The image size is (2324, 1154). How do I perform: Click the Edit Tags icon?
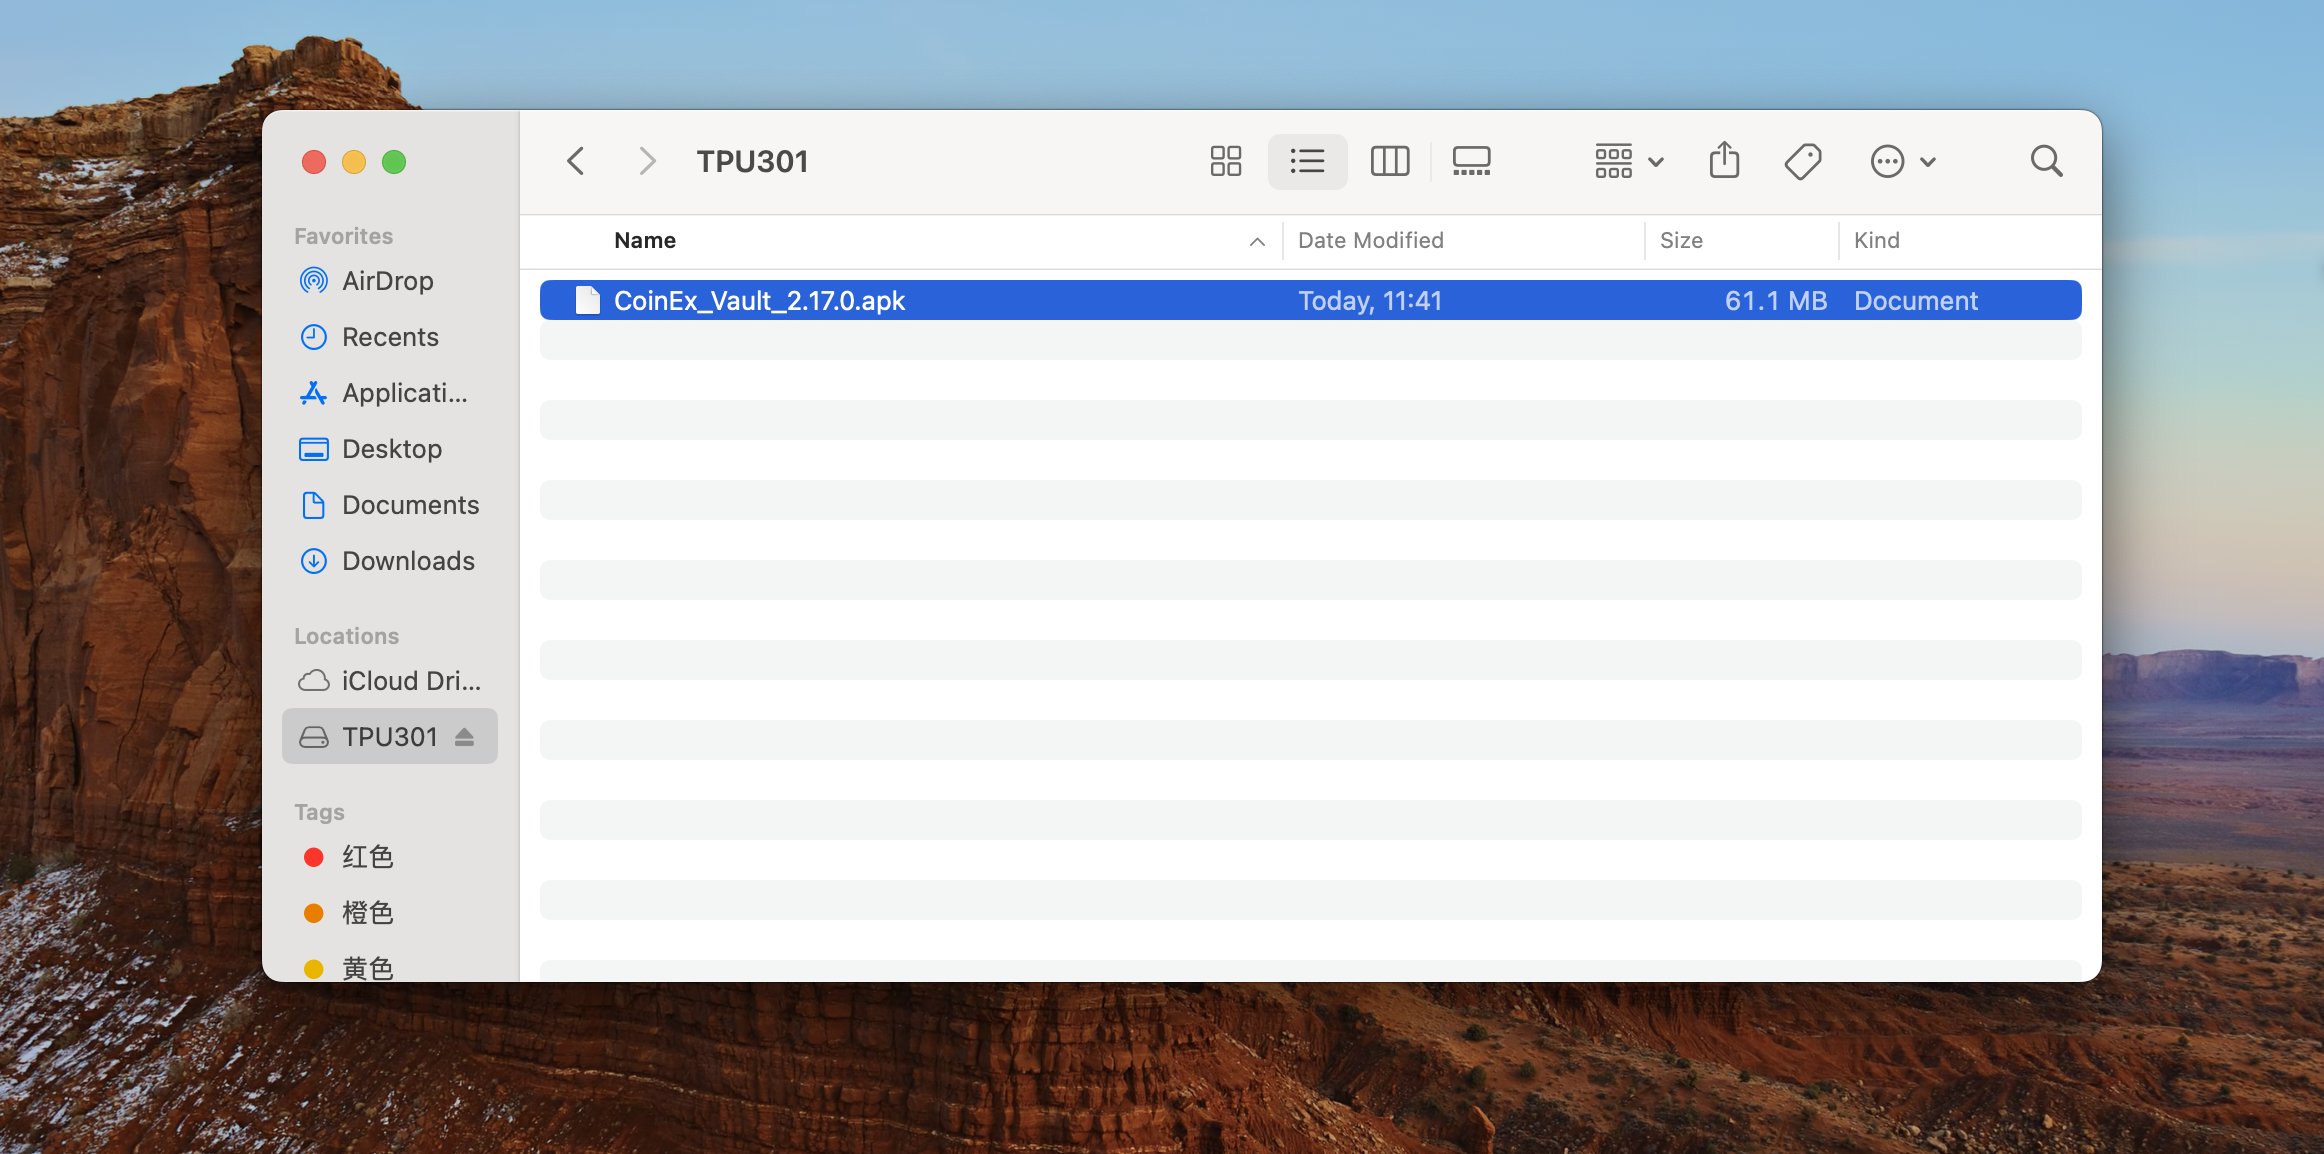click(1803, 161)
